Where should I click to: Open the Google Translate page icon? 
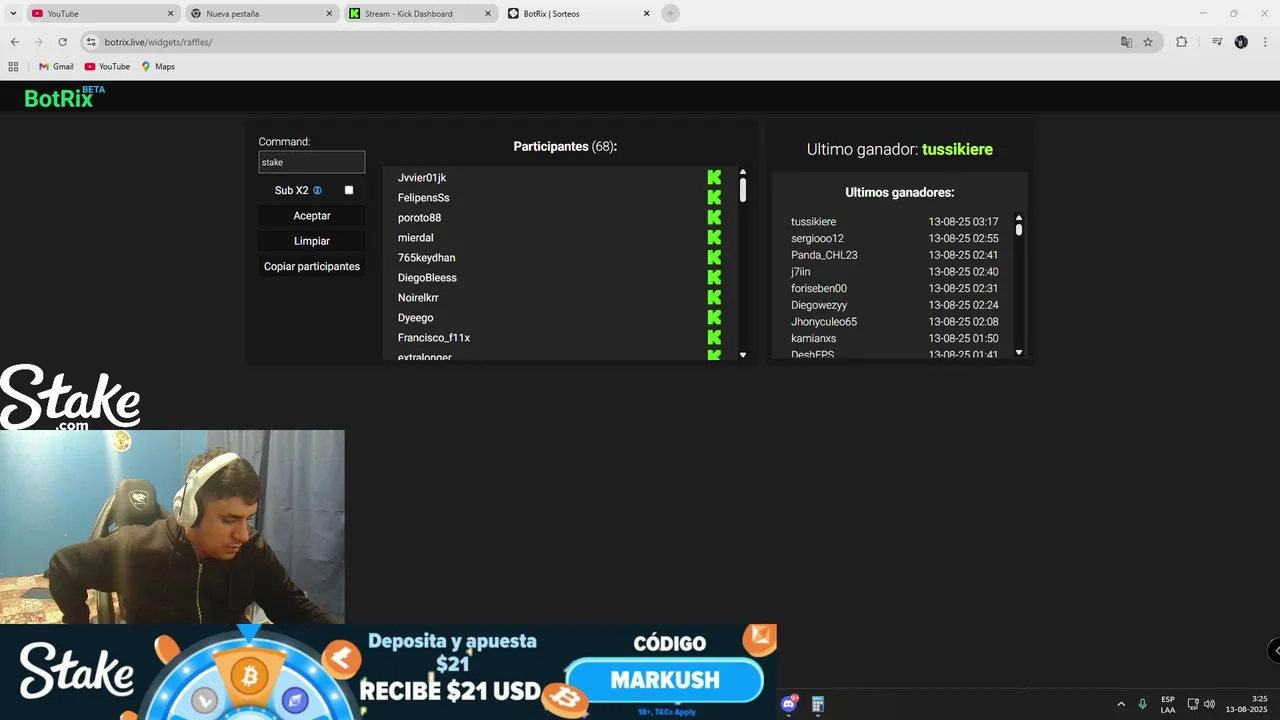tap(1126, 42)
